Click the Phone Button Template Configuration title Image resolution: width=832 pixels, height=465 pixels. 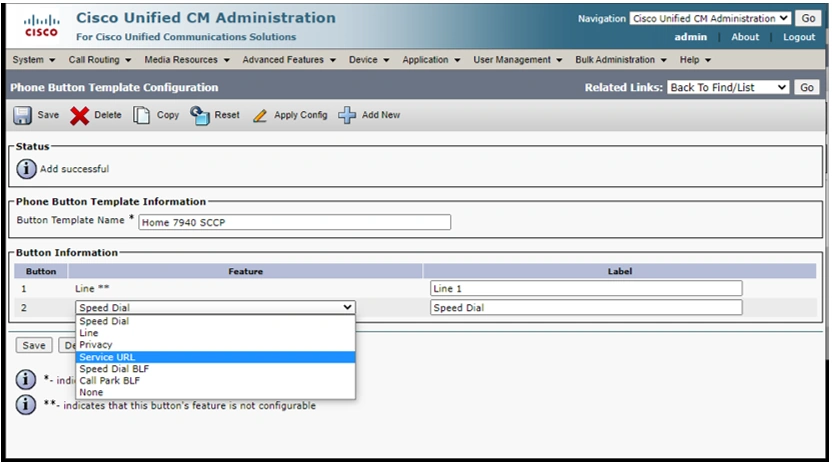(x=114, y=88)
